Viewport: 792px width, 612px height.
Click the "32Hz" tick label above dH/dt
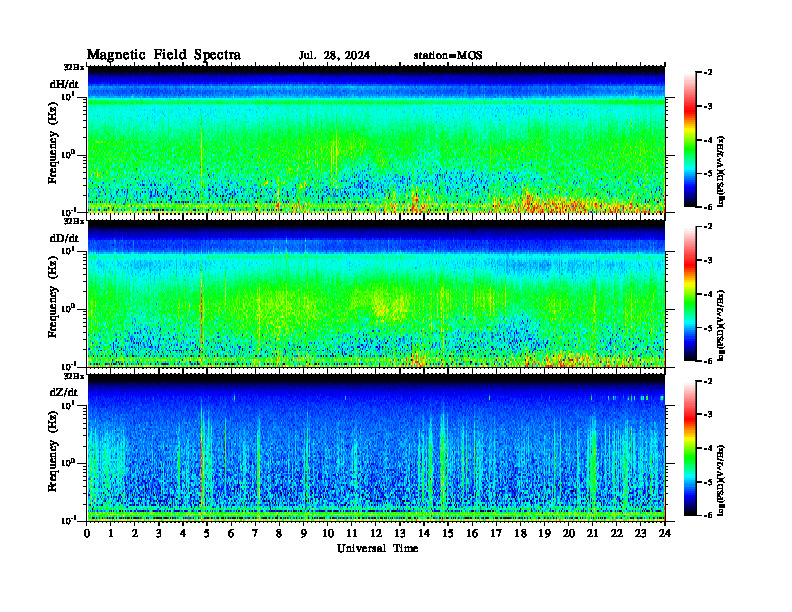[74, 67]
